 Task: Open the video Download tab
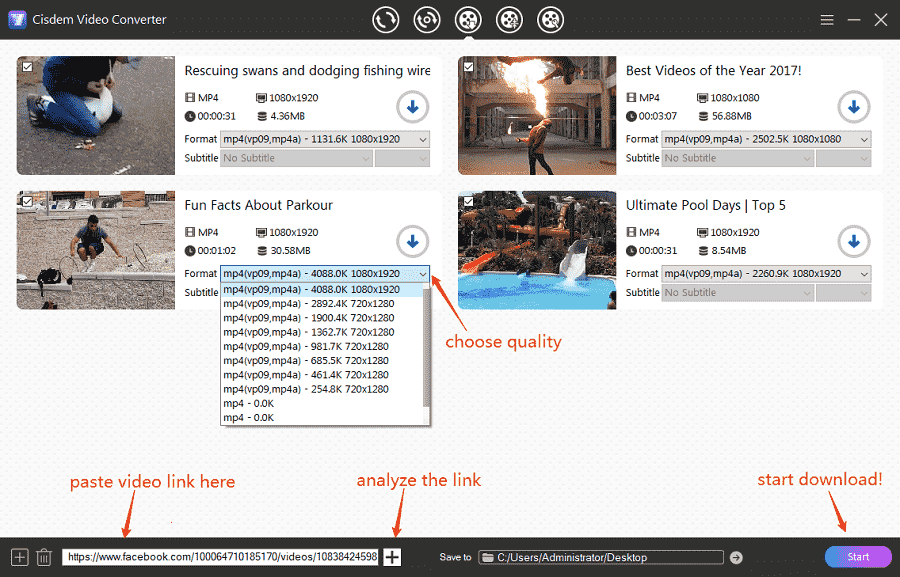[468, 20]
